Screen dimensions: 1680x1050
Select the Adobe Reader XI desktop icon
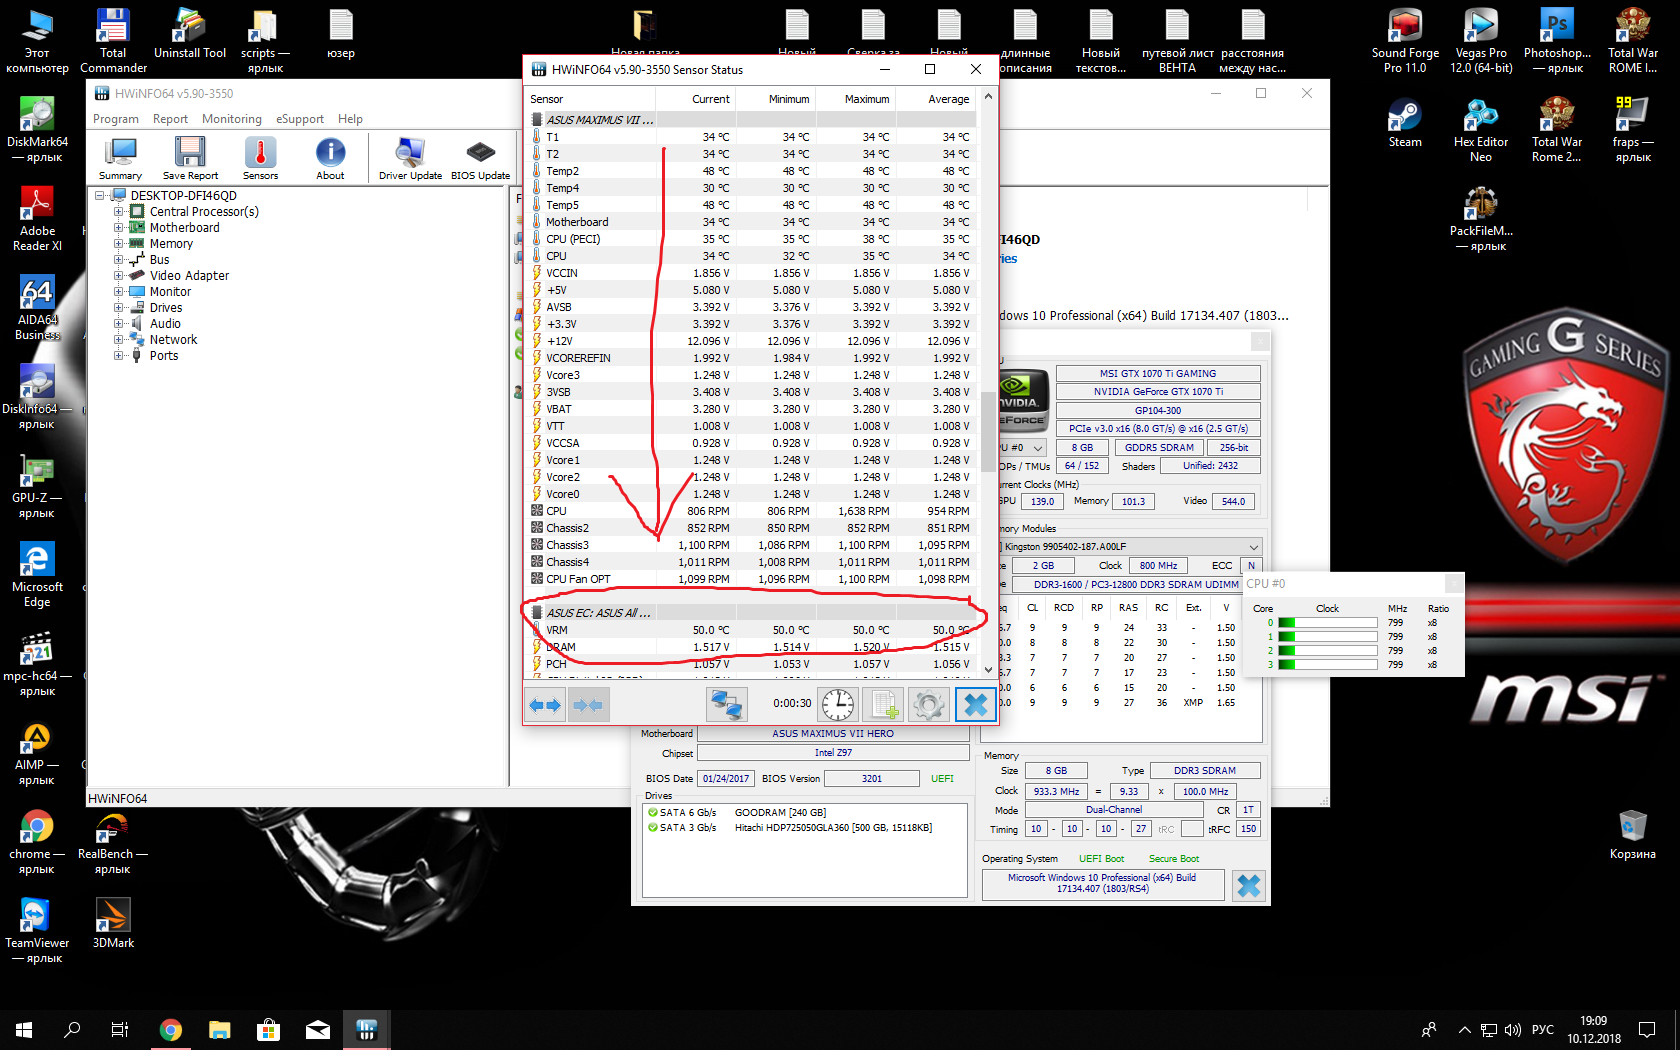point(37,219)
